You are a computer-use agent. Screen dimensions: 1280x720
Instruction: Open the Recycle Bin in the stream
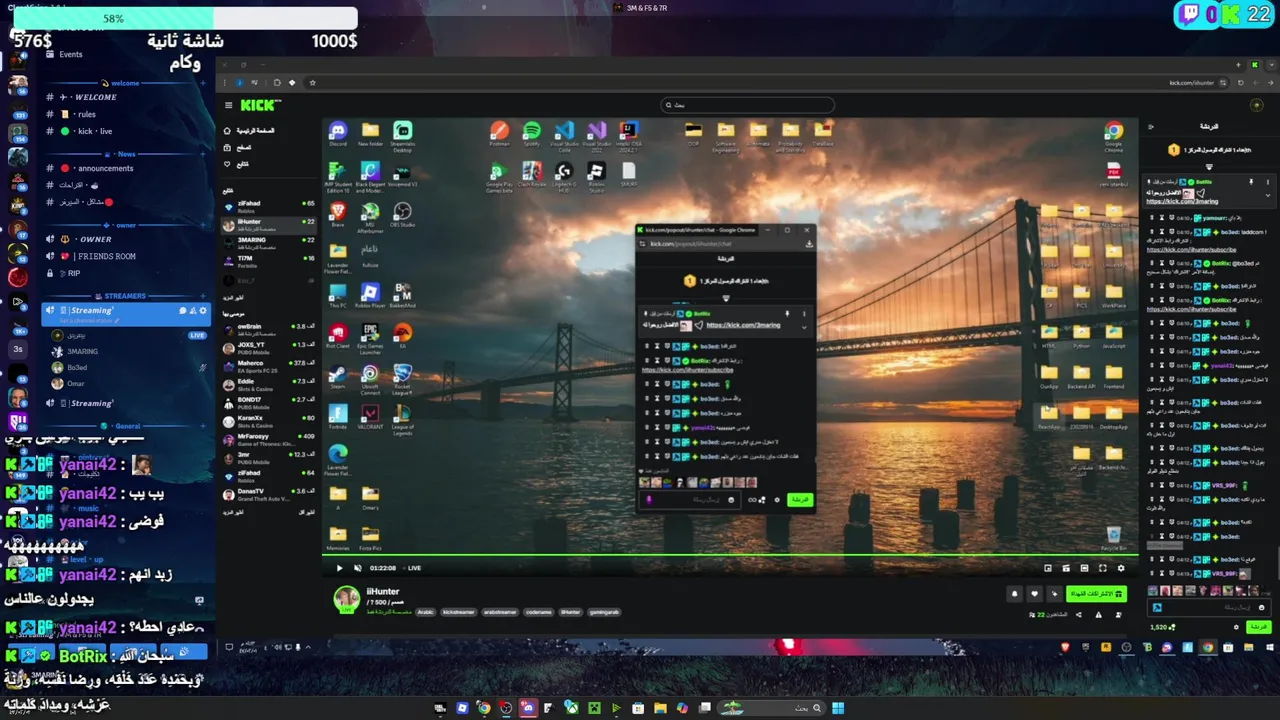tap(1113, 538)
